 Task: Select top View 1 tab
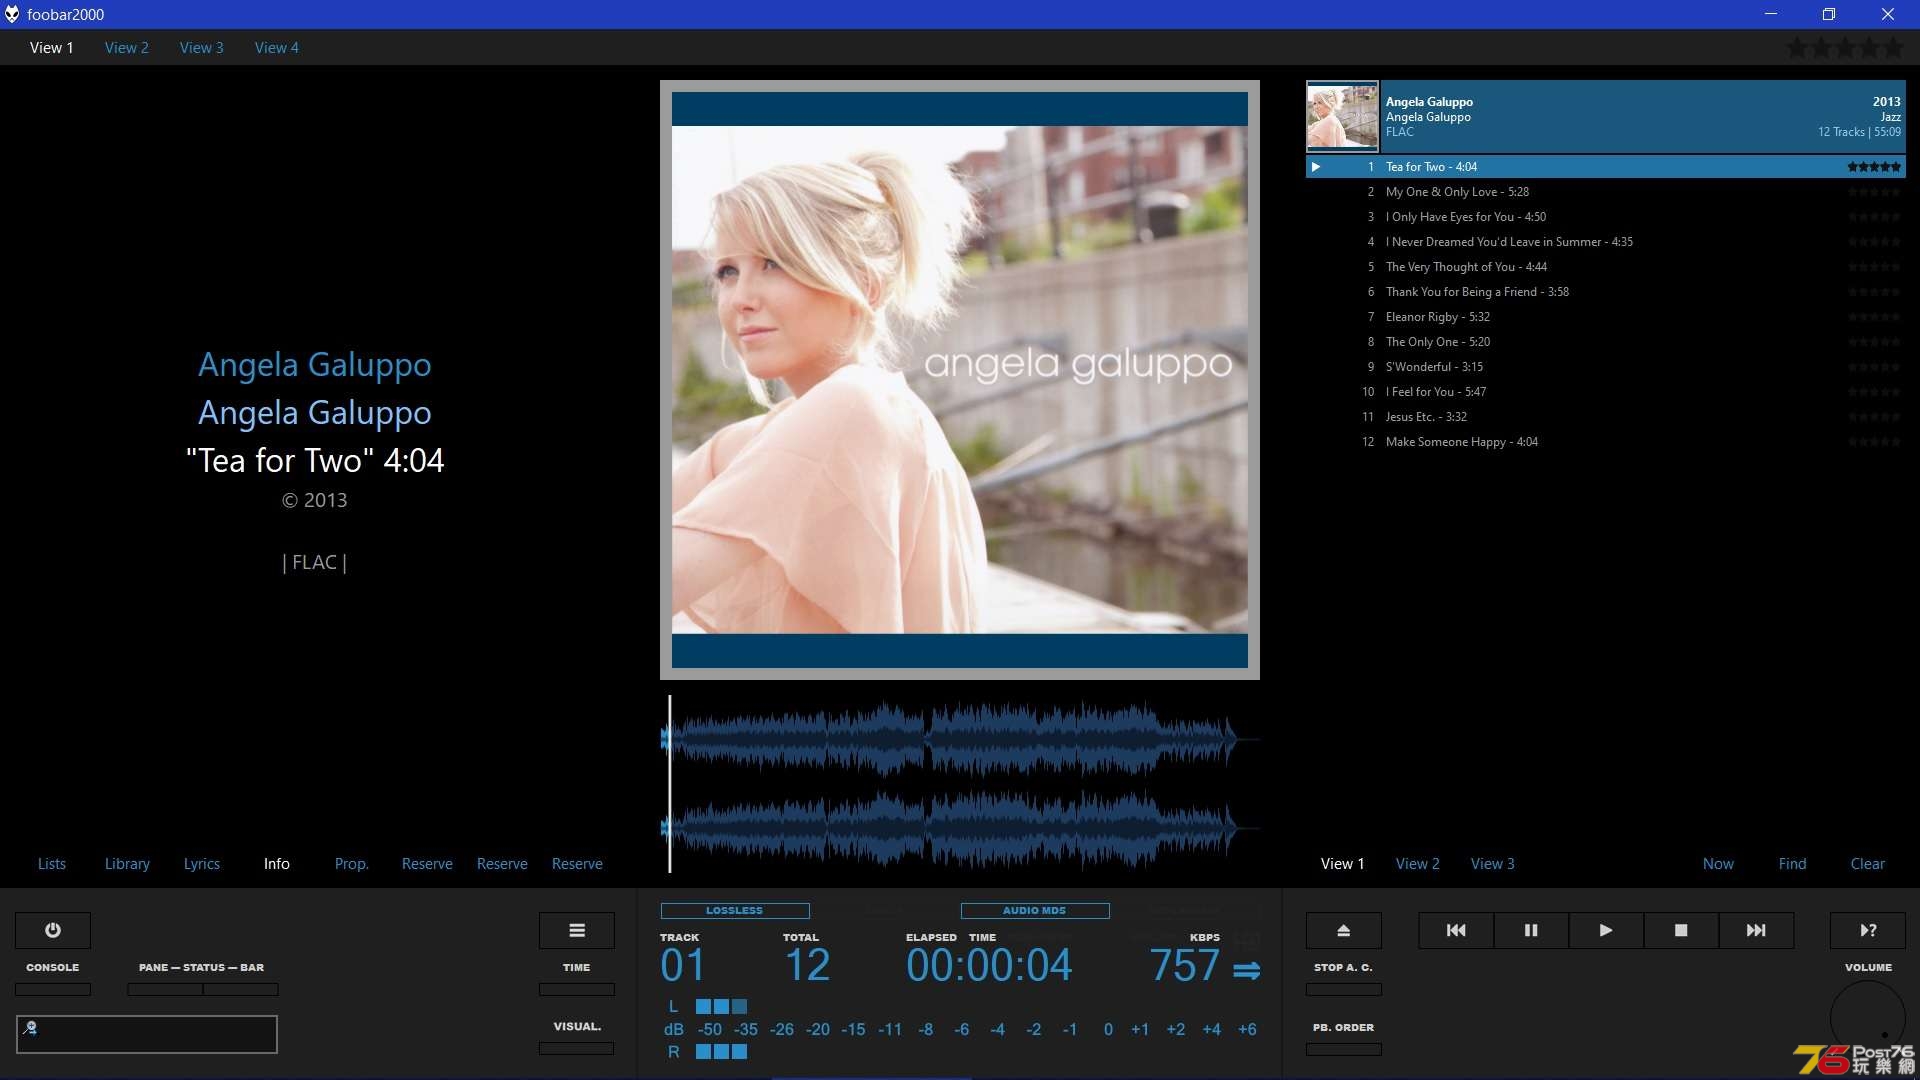coord(52,47)
